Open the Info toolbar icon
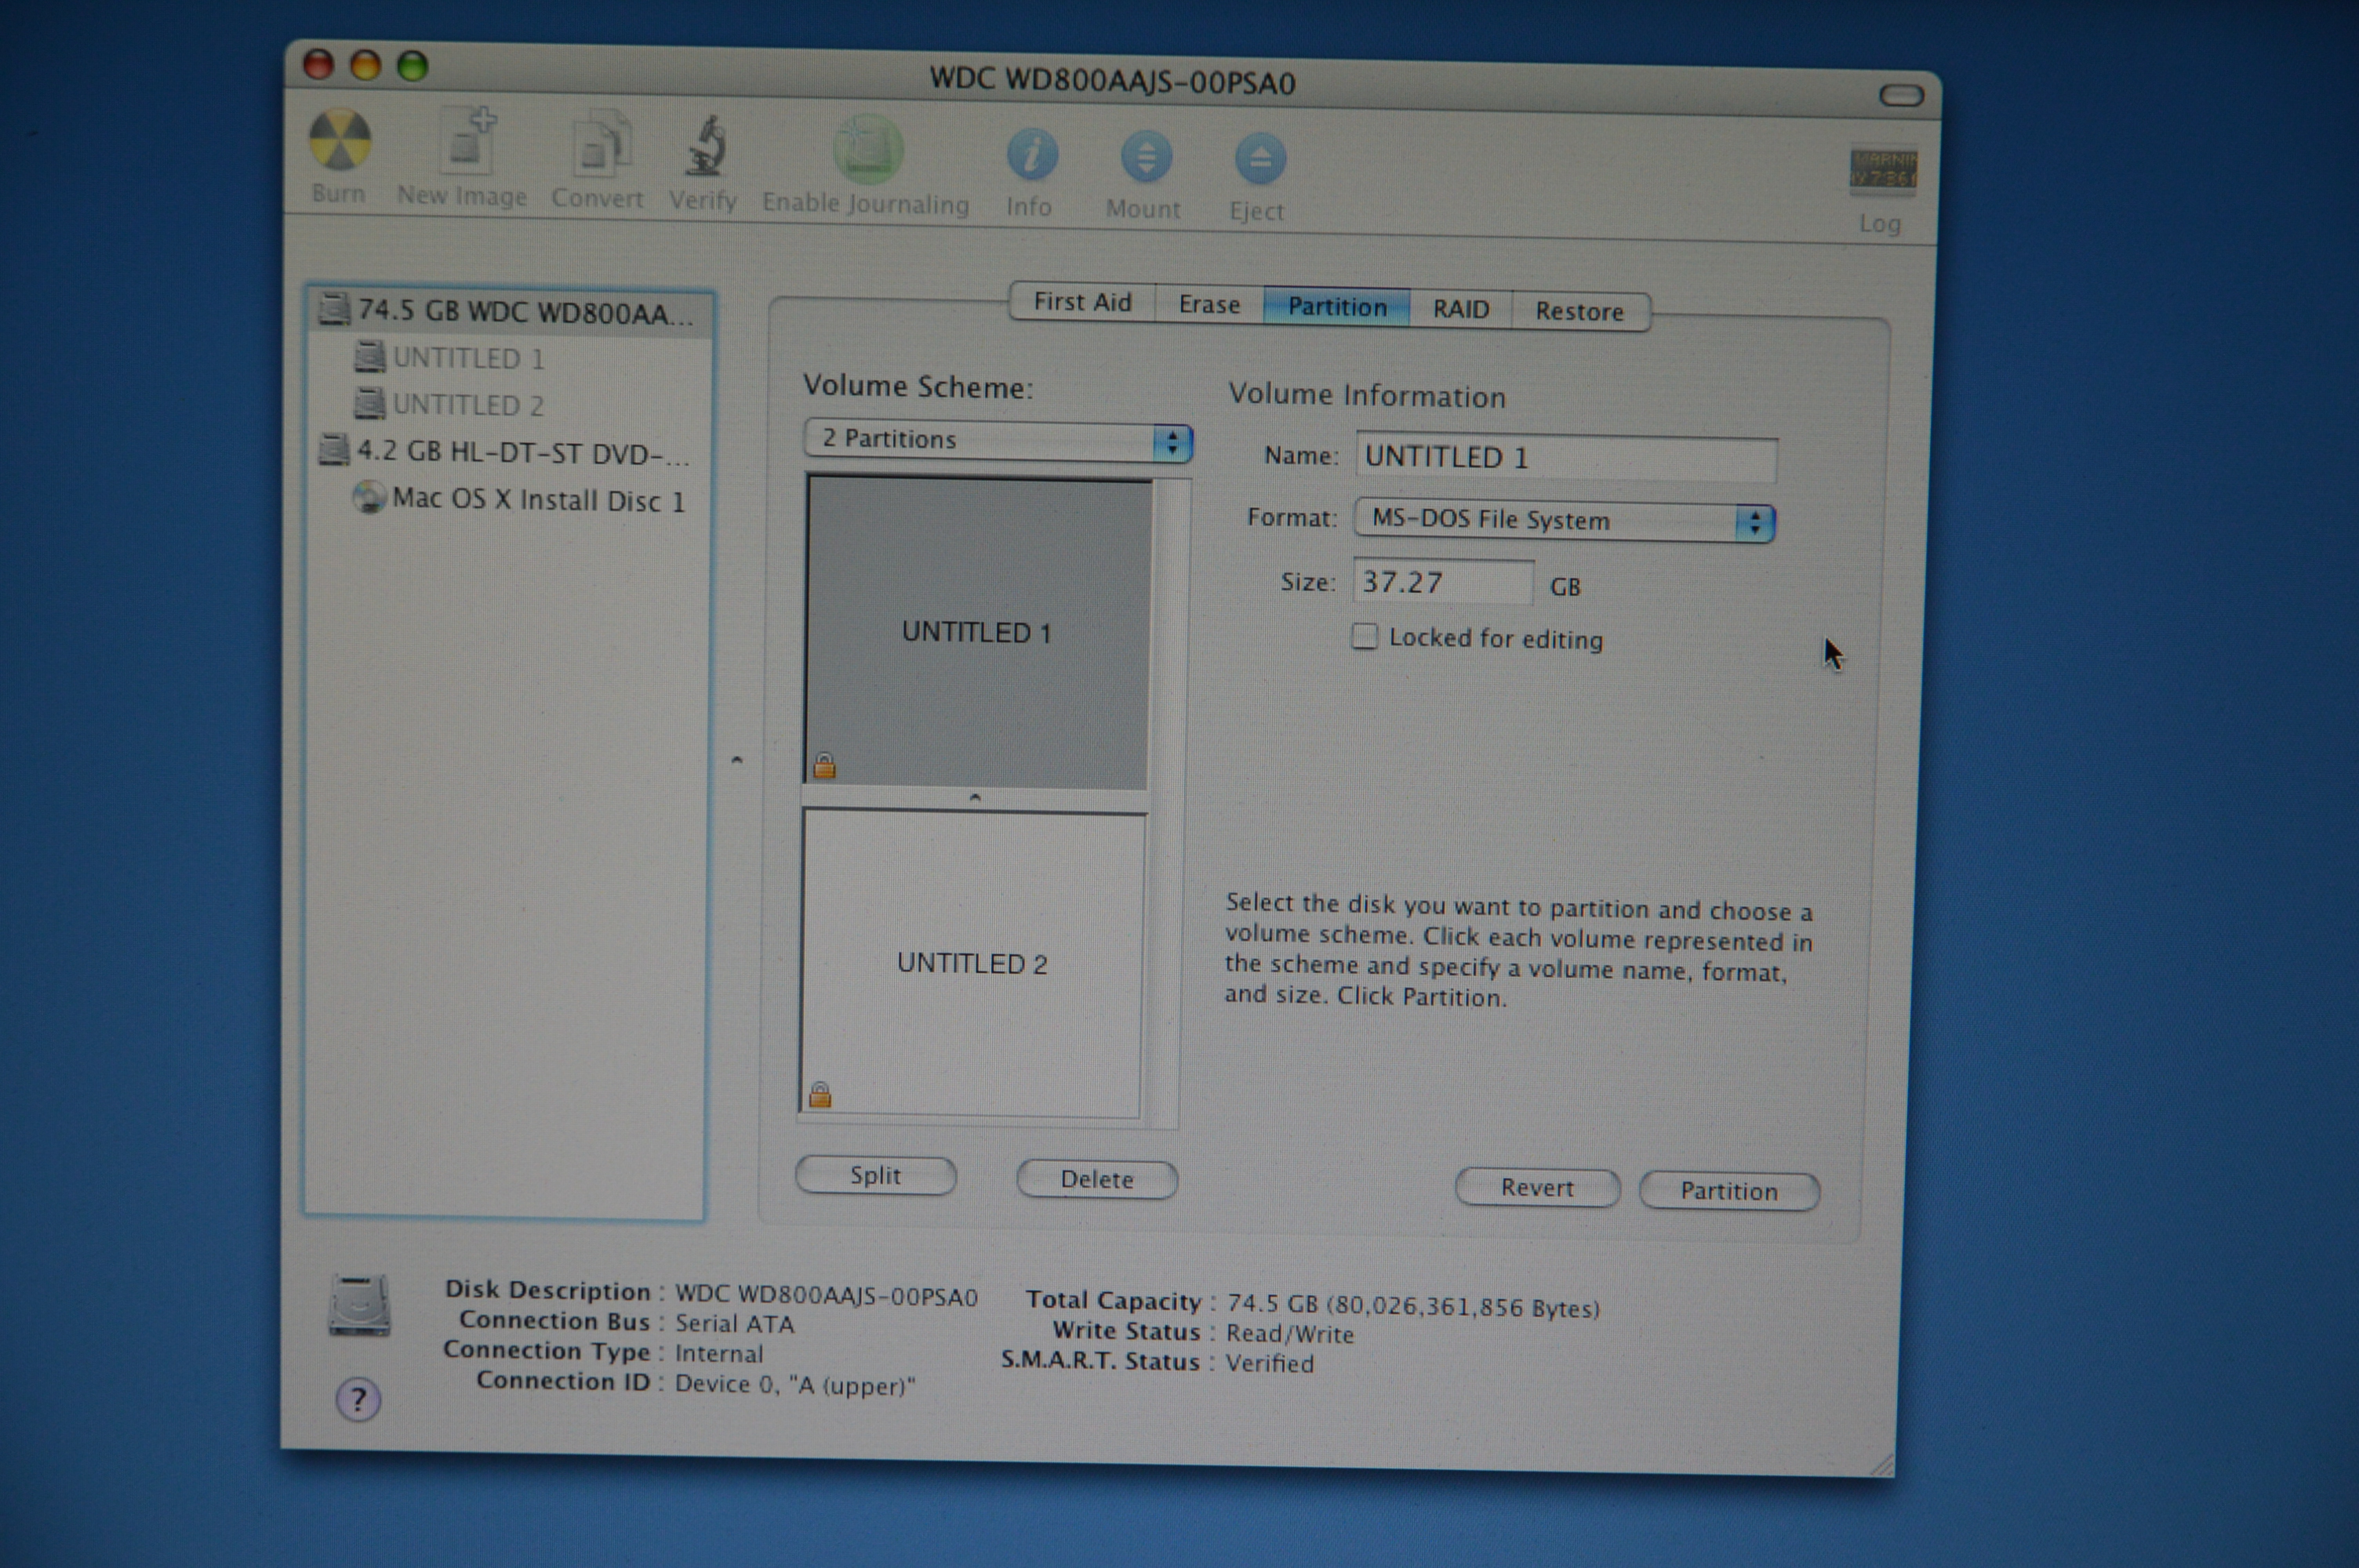Viewport: 2359px width, 1568px height. [x=1032, y=156]
